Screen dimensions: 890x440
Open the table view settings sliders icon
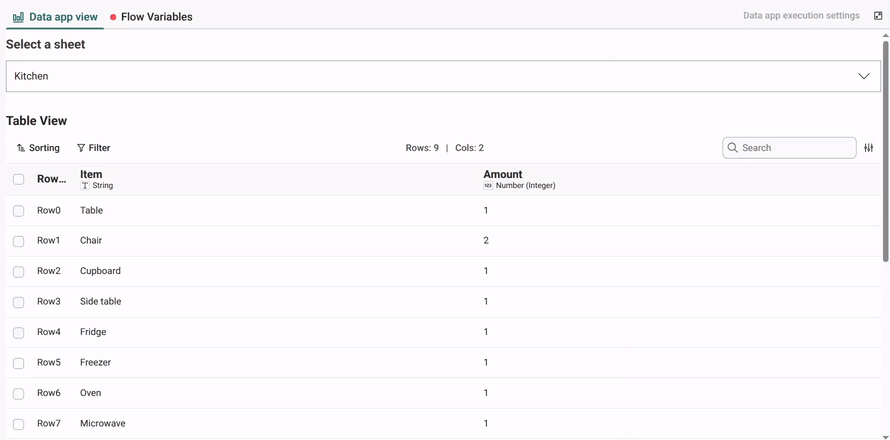pyautogui.click(x=868, y=148)
